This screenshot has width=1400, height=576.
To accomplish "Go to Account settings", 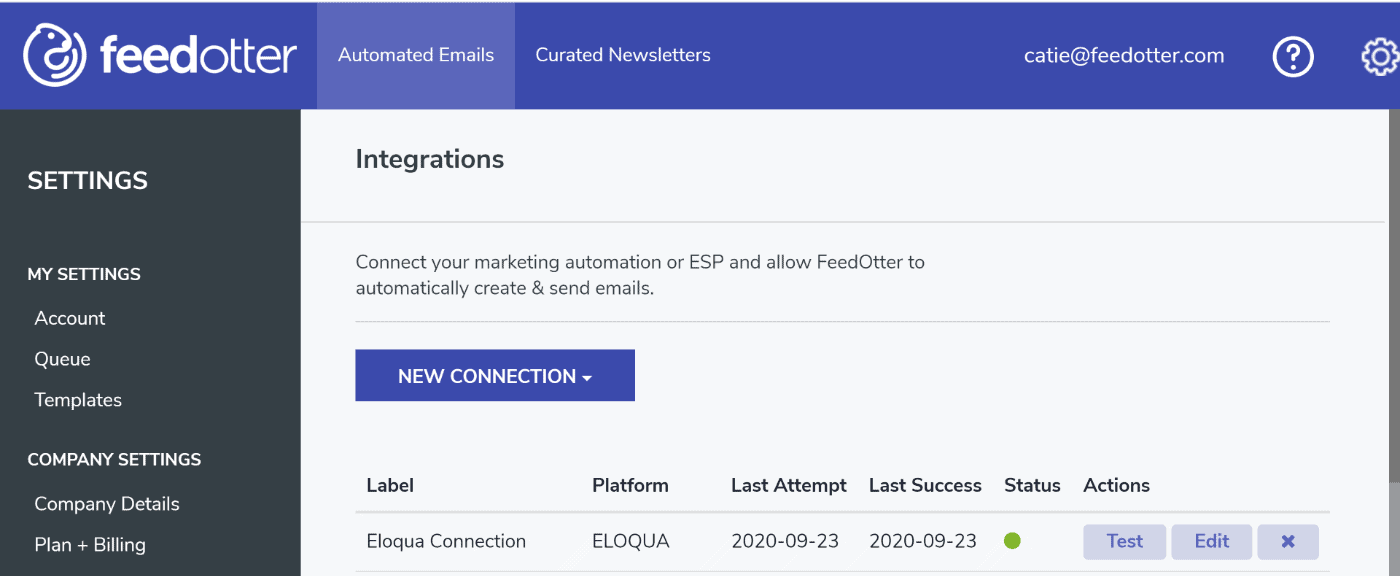I will click(70, 318).
